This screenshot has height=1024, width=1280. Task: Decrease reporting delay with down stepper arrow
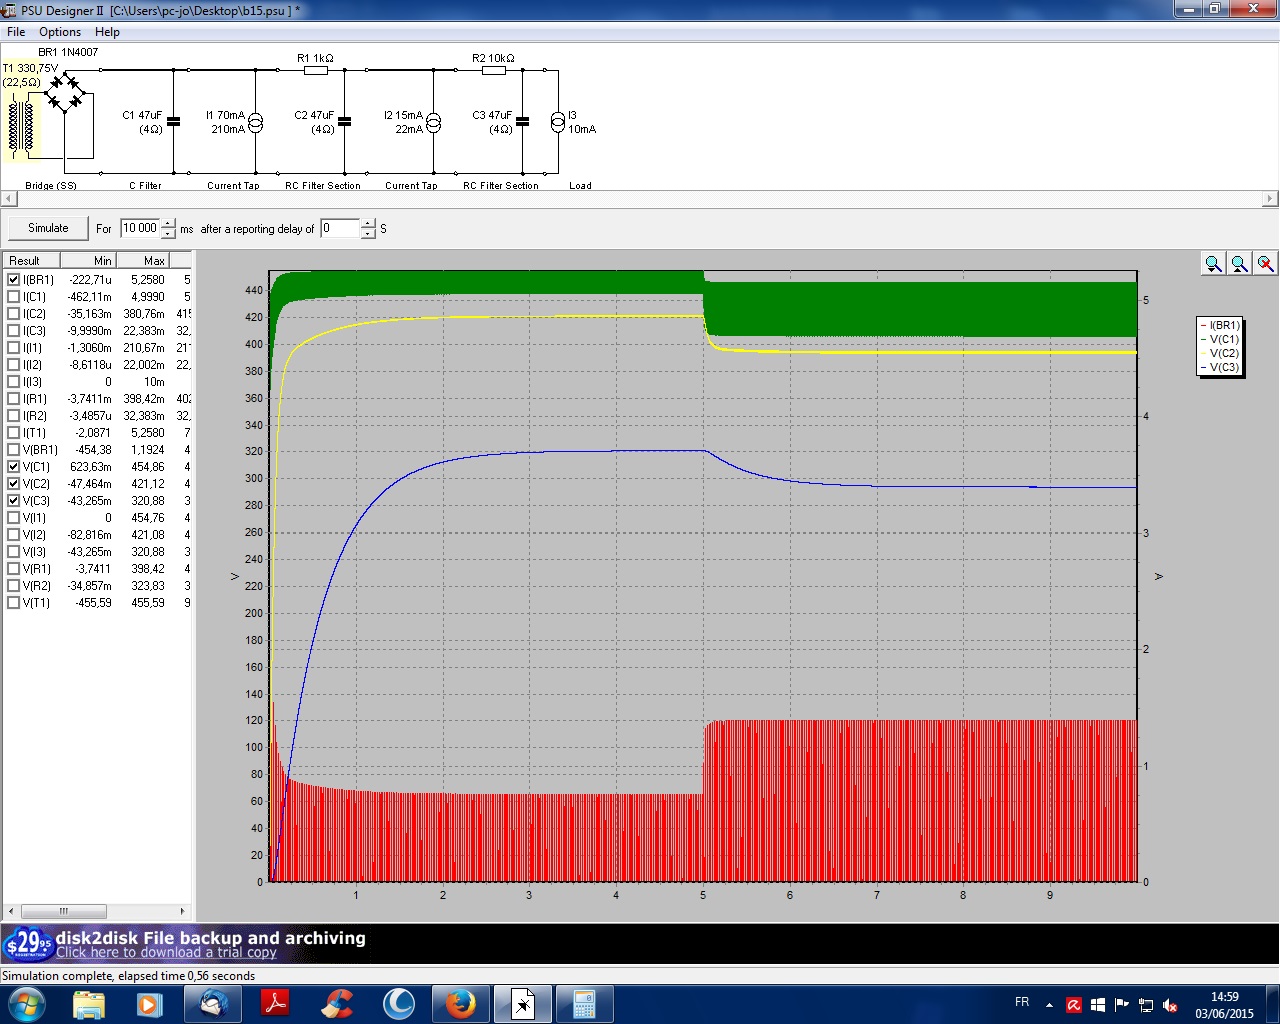click(368, 234)
